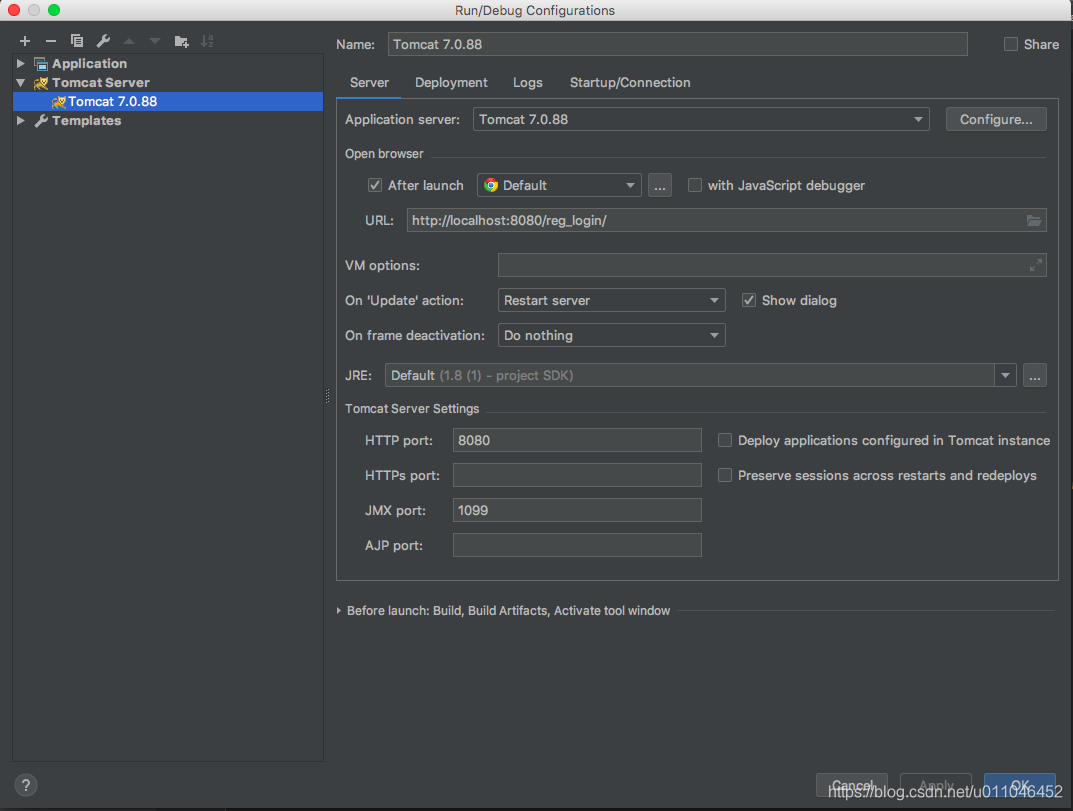
Task: Click the OK button
Action: click(x=1020, y=785)
